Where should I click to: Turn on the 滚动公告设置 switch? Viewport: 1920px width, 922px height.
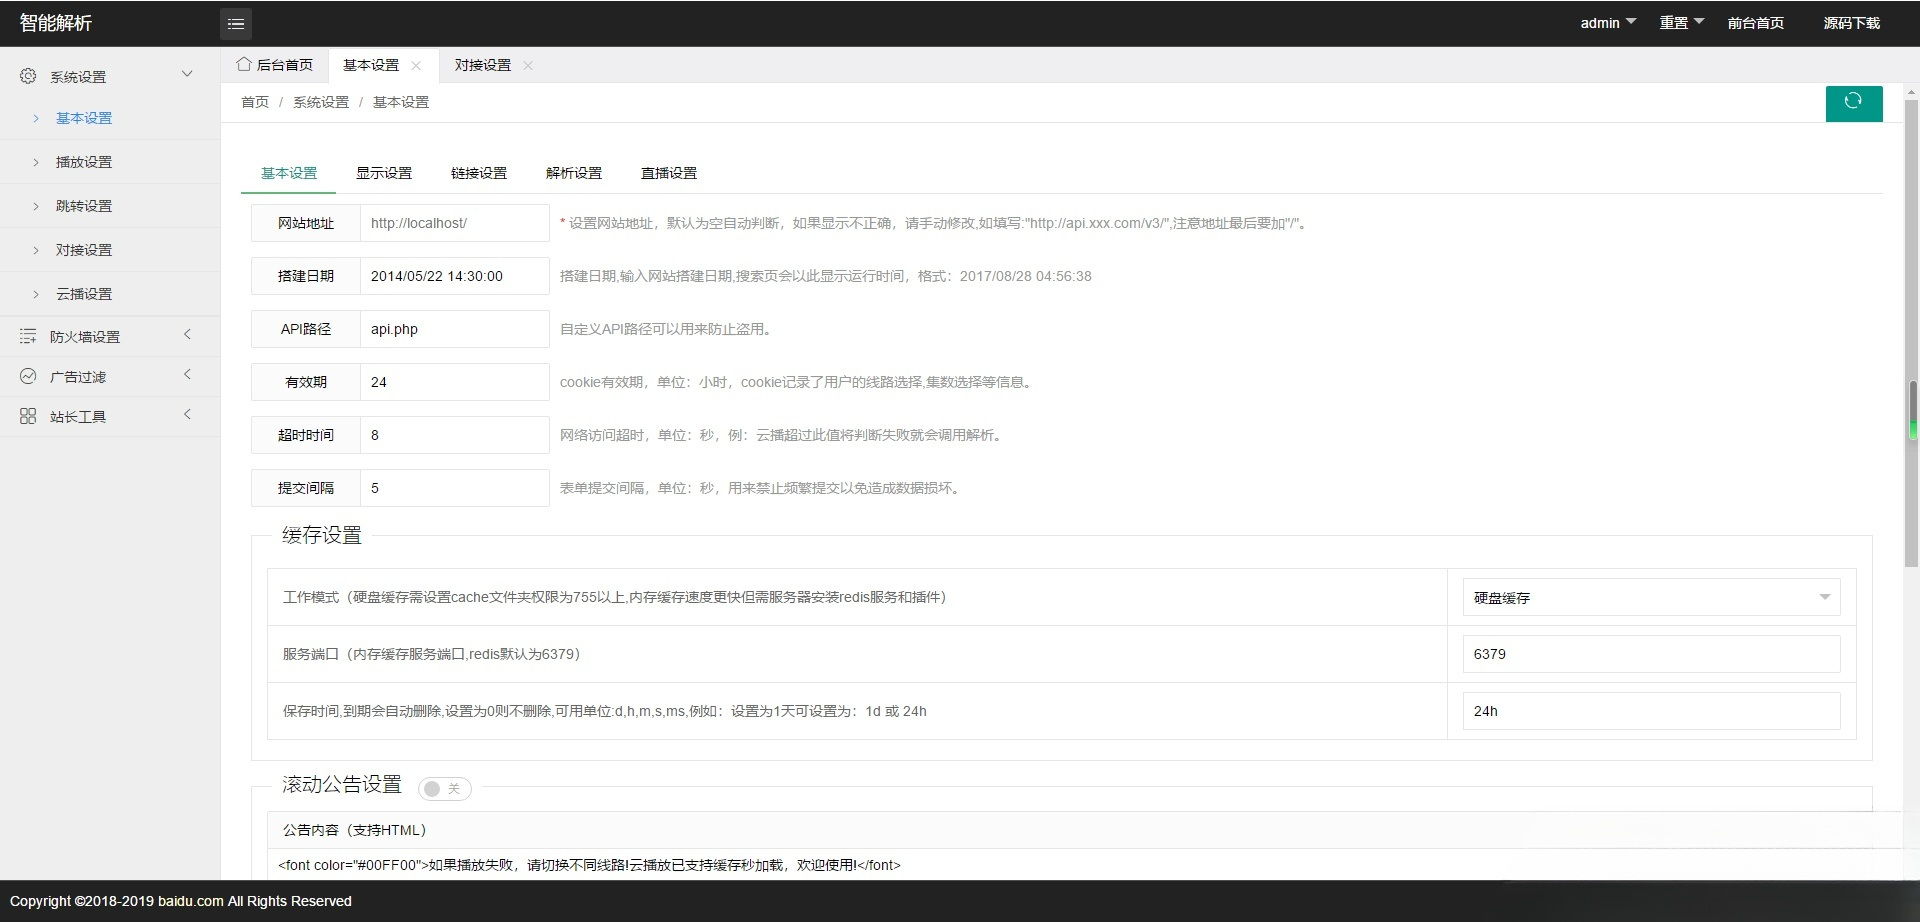point(444,789)
